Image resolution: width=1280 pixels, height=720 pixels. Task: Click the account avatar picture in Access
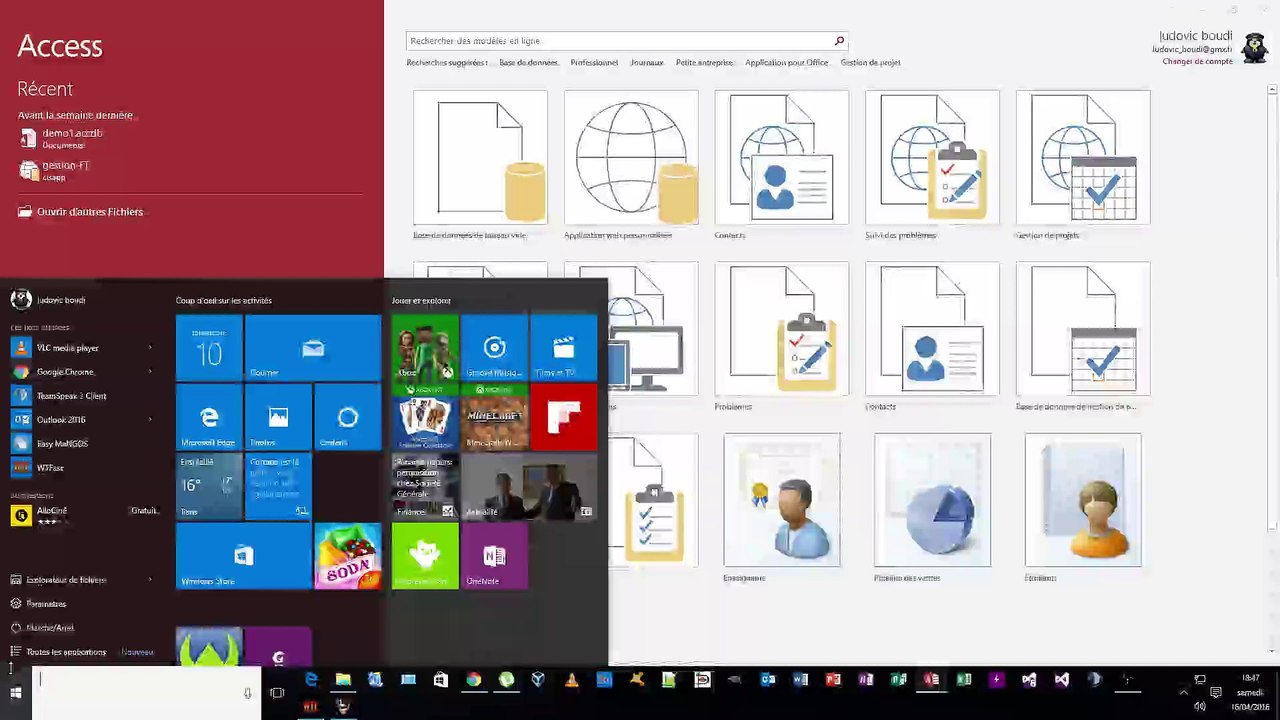point(1255,47)
